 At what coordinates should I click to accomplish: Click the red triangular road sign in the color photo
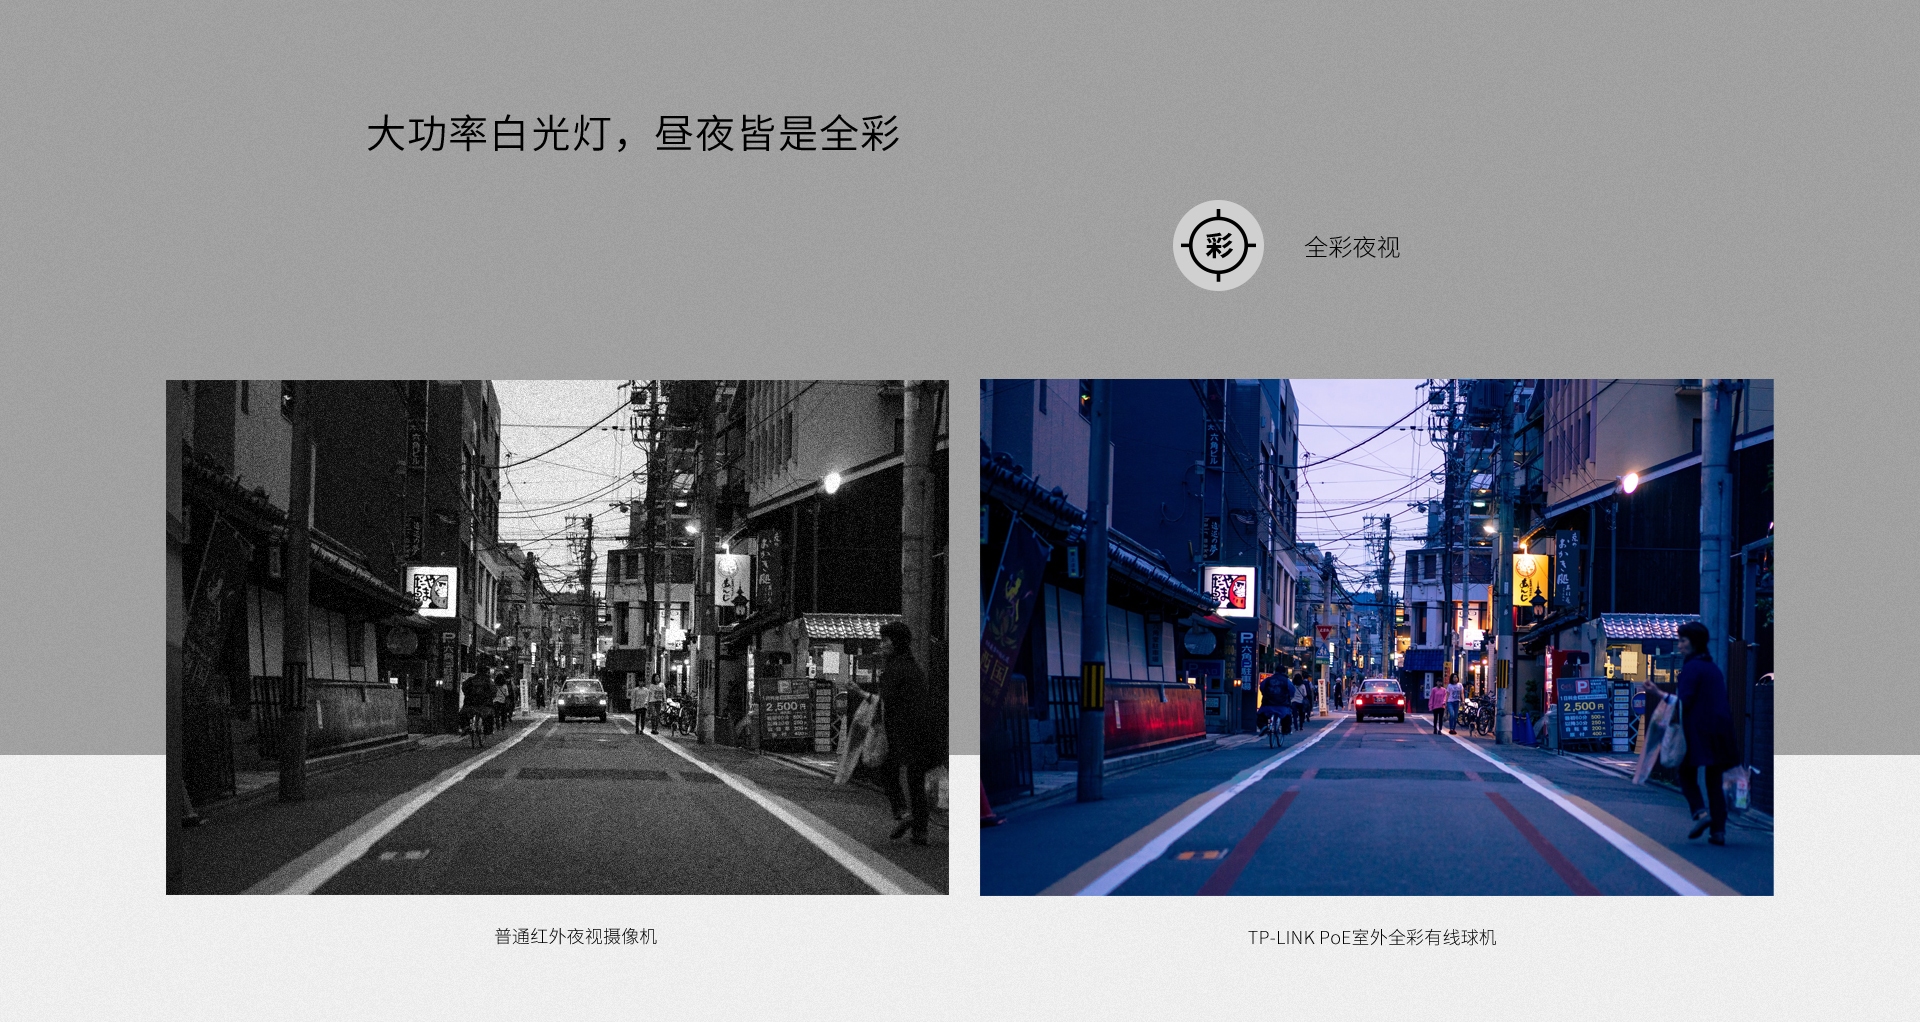[1324, 633]
